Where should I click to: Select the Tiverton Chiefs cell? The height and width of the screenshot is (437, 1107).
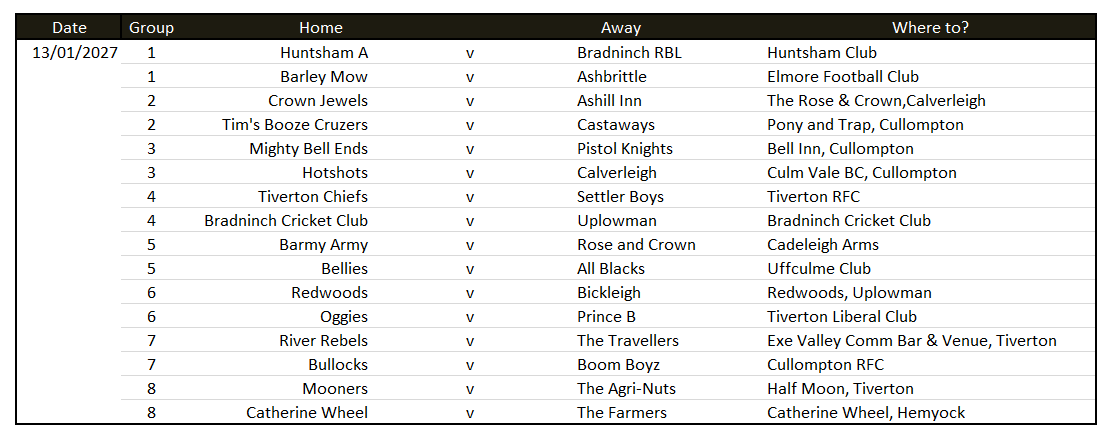pyautogui.click(x=313, y=196)
